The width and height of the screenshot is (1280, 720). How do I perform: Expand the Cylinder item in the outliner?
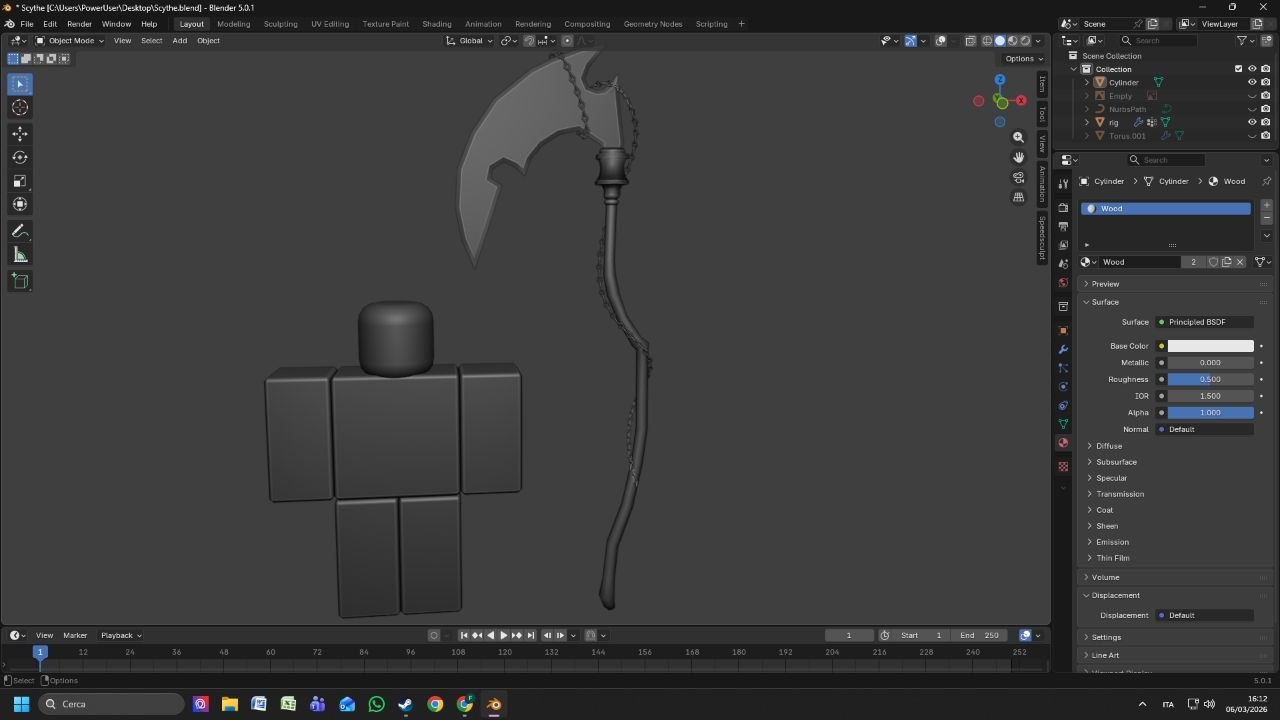click(x=1086, y=82)
